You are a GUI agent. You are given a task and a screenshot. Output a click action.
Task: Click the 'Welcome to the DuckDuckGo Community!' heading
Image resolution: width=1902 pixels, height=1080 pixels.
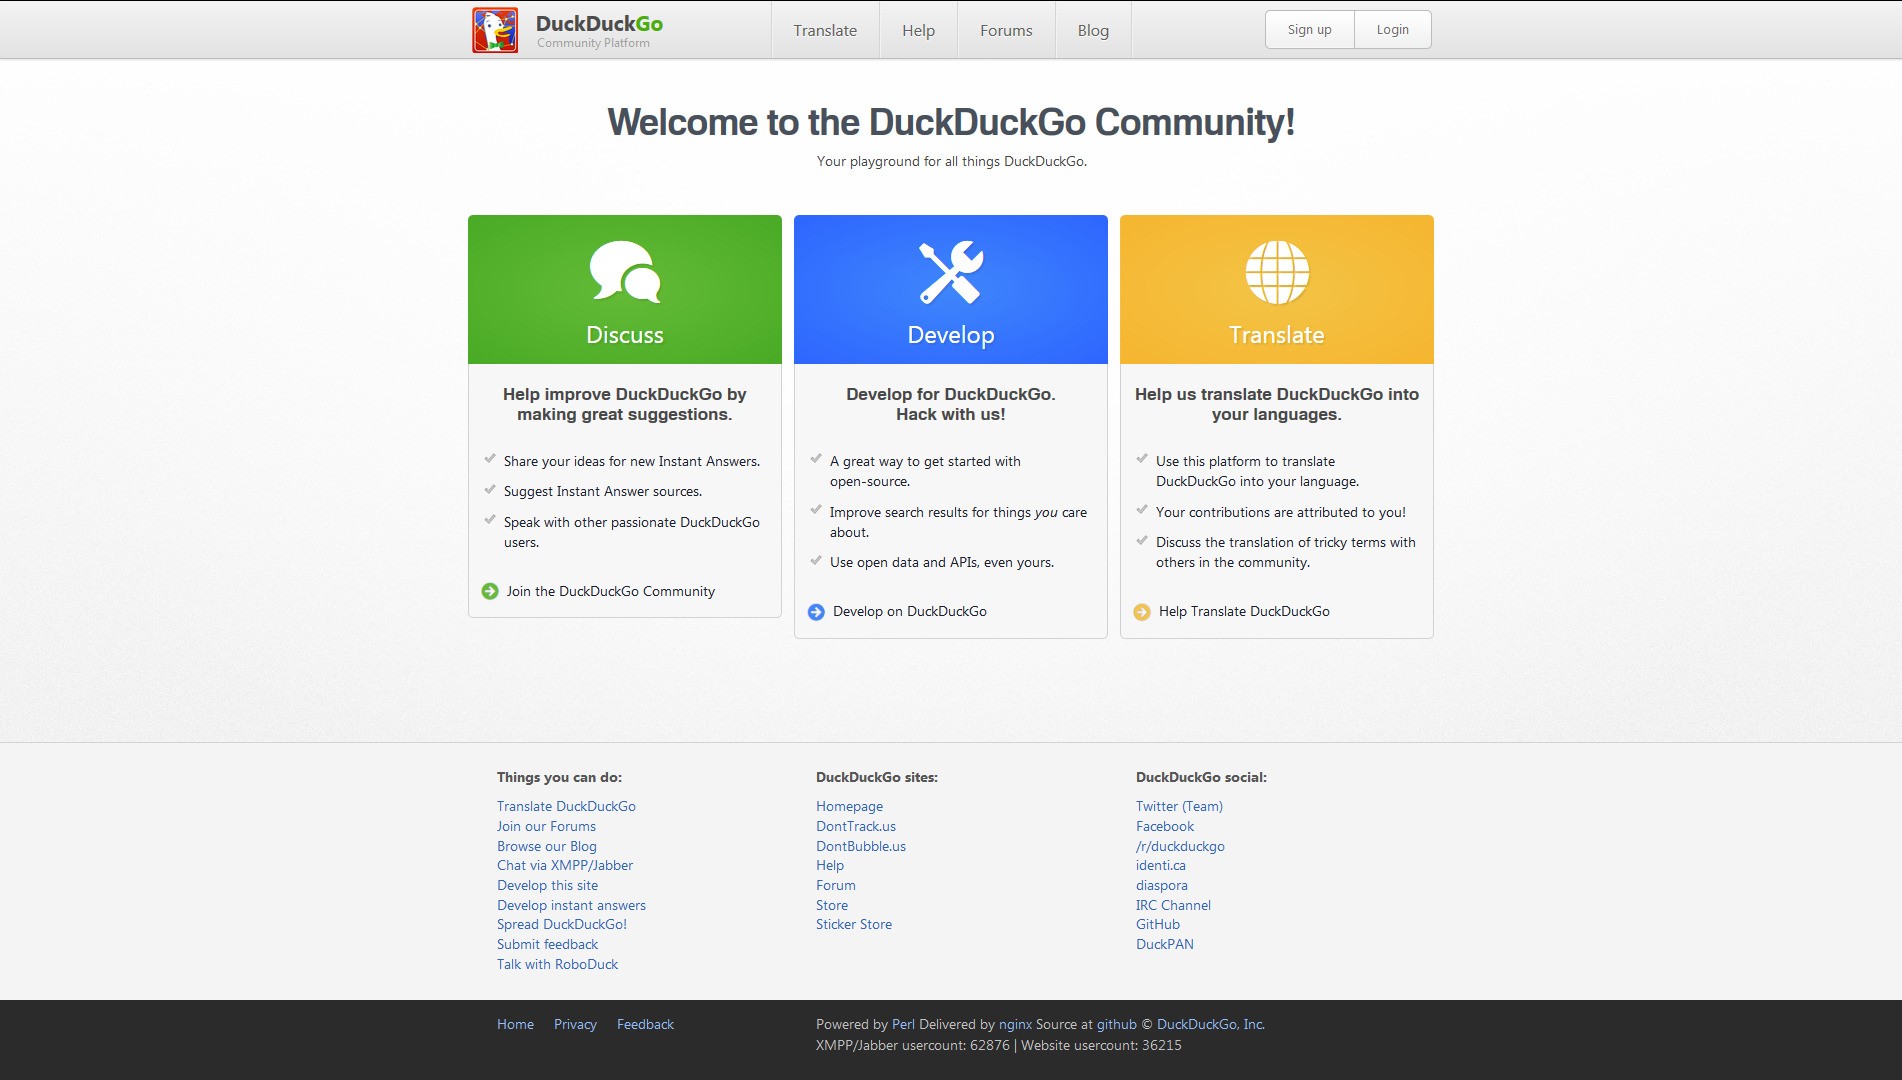[x=951, y=122]
